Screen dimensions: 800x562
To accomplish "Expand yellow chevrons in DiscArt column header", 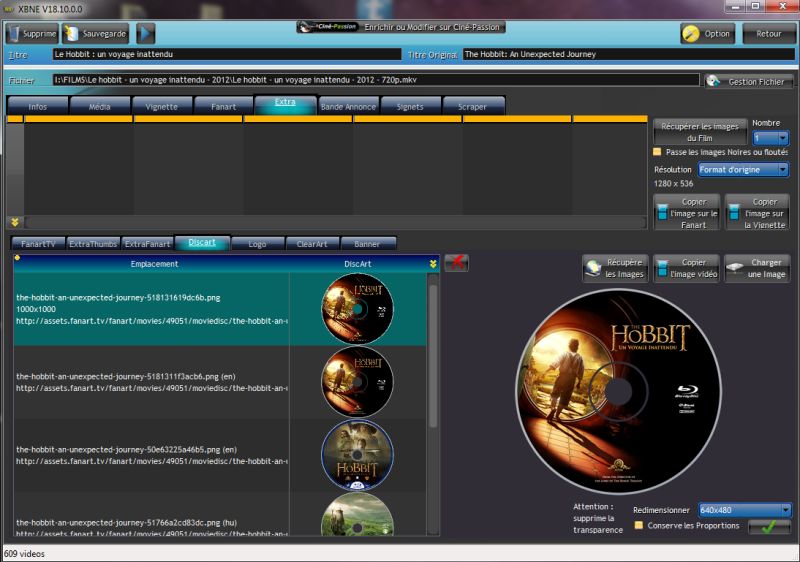I will (433, 264).
